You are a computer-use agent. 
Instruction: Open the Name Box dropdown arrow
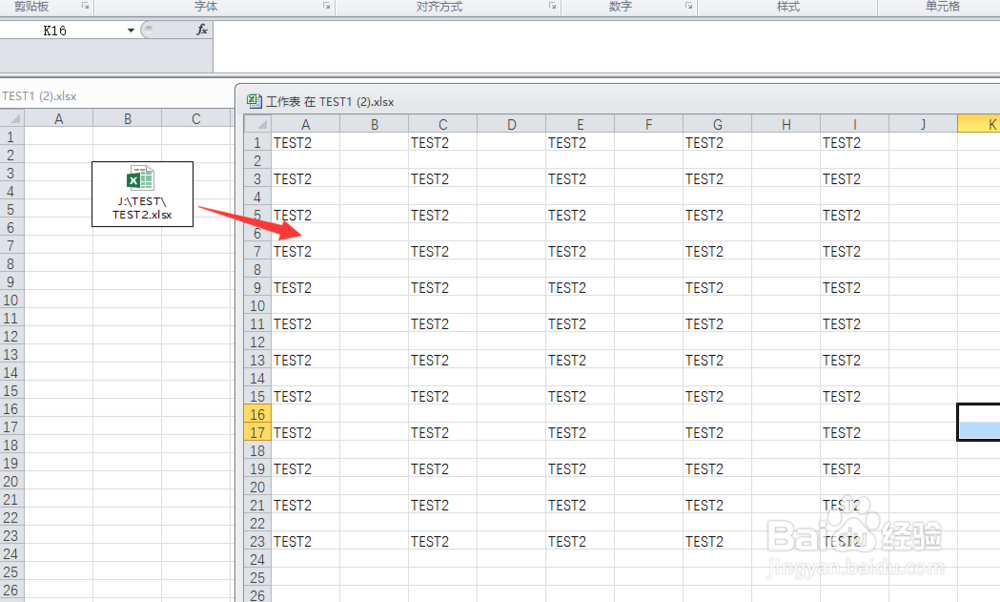pyautogui.click(x=130, y=31)
